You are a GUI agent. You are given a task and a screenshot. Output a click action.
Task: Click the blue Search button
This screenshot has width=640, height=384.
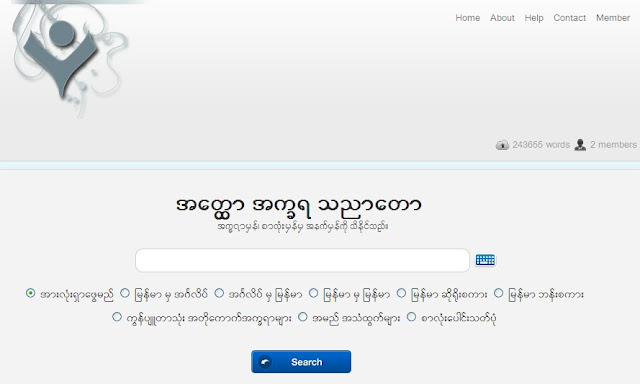[301, 362]
